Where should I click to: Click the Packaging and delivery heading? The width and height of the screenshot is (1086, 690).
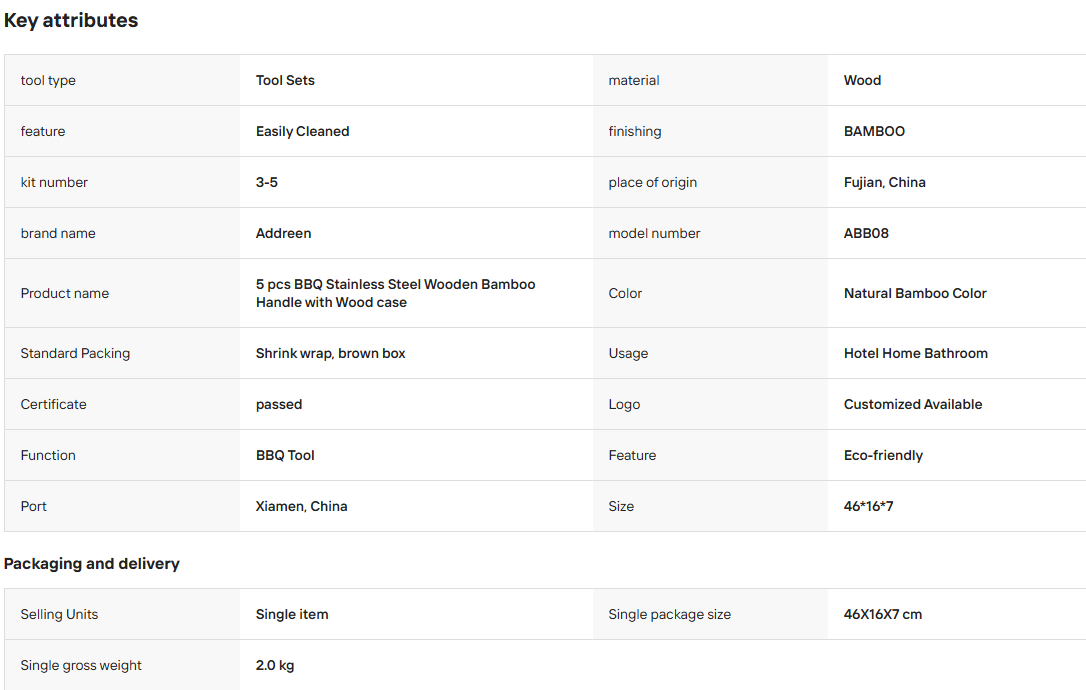pos(91,564)
